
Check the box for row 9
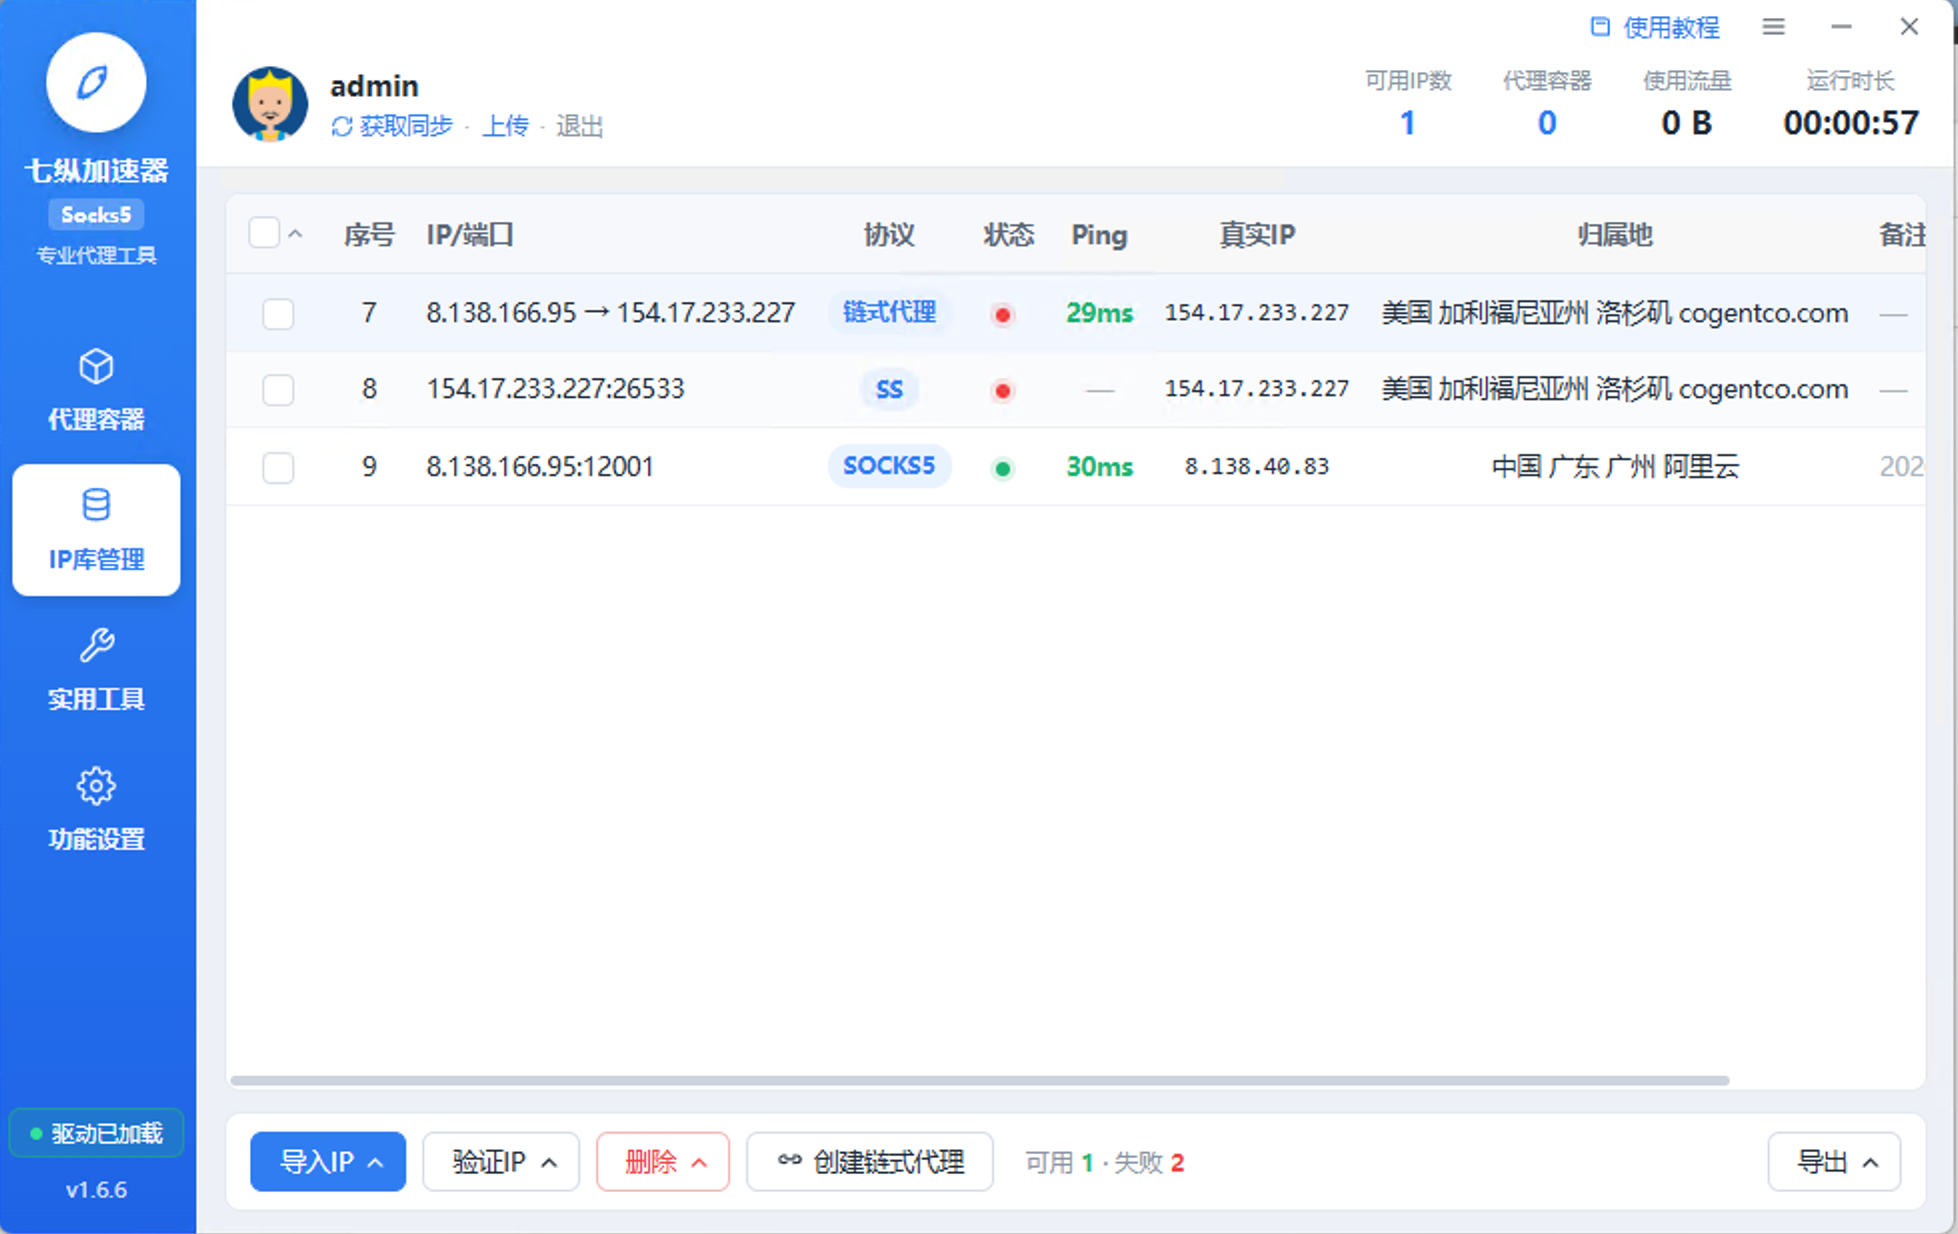click(278, 467)
